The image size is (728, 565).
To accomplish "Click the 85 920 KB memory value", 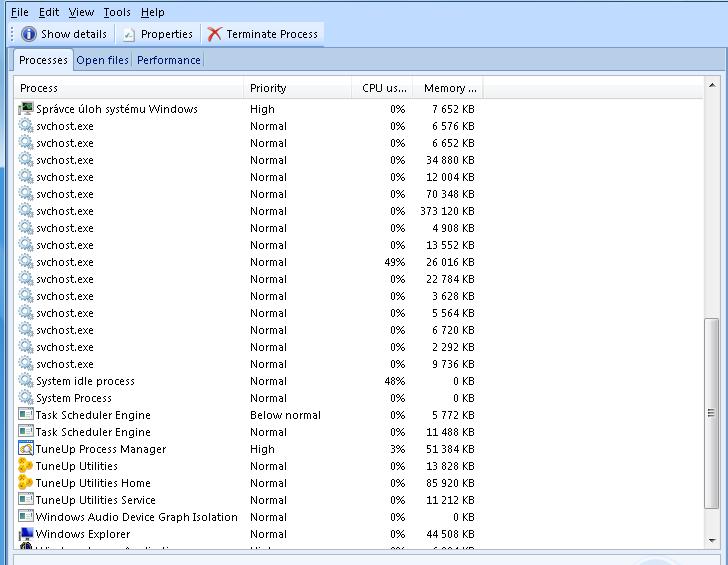I will tap(450, 483).
